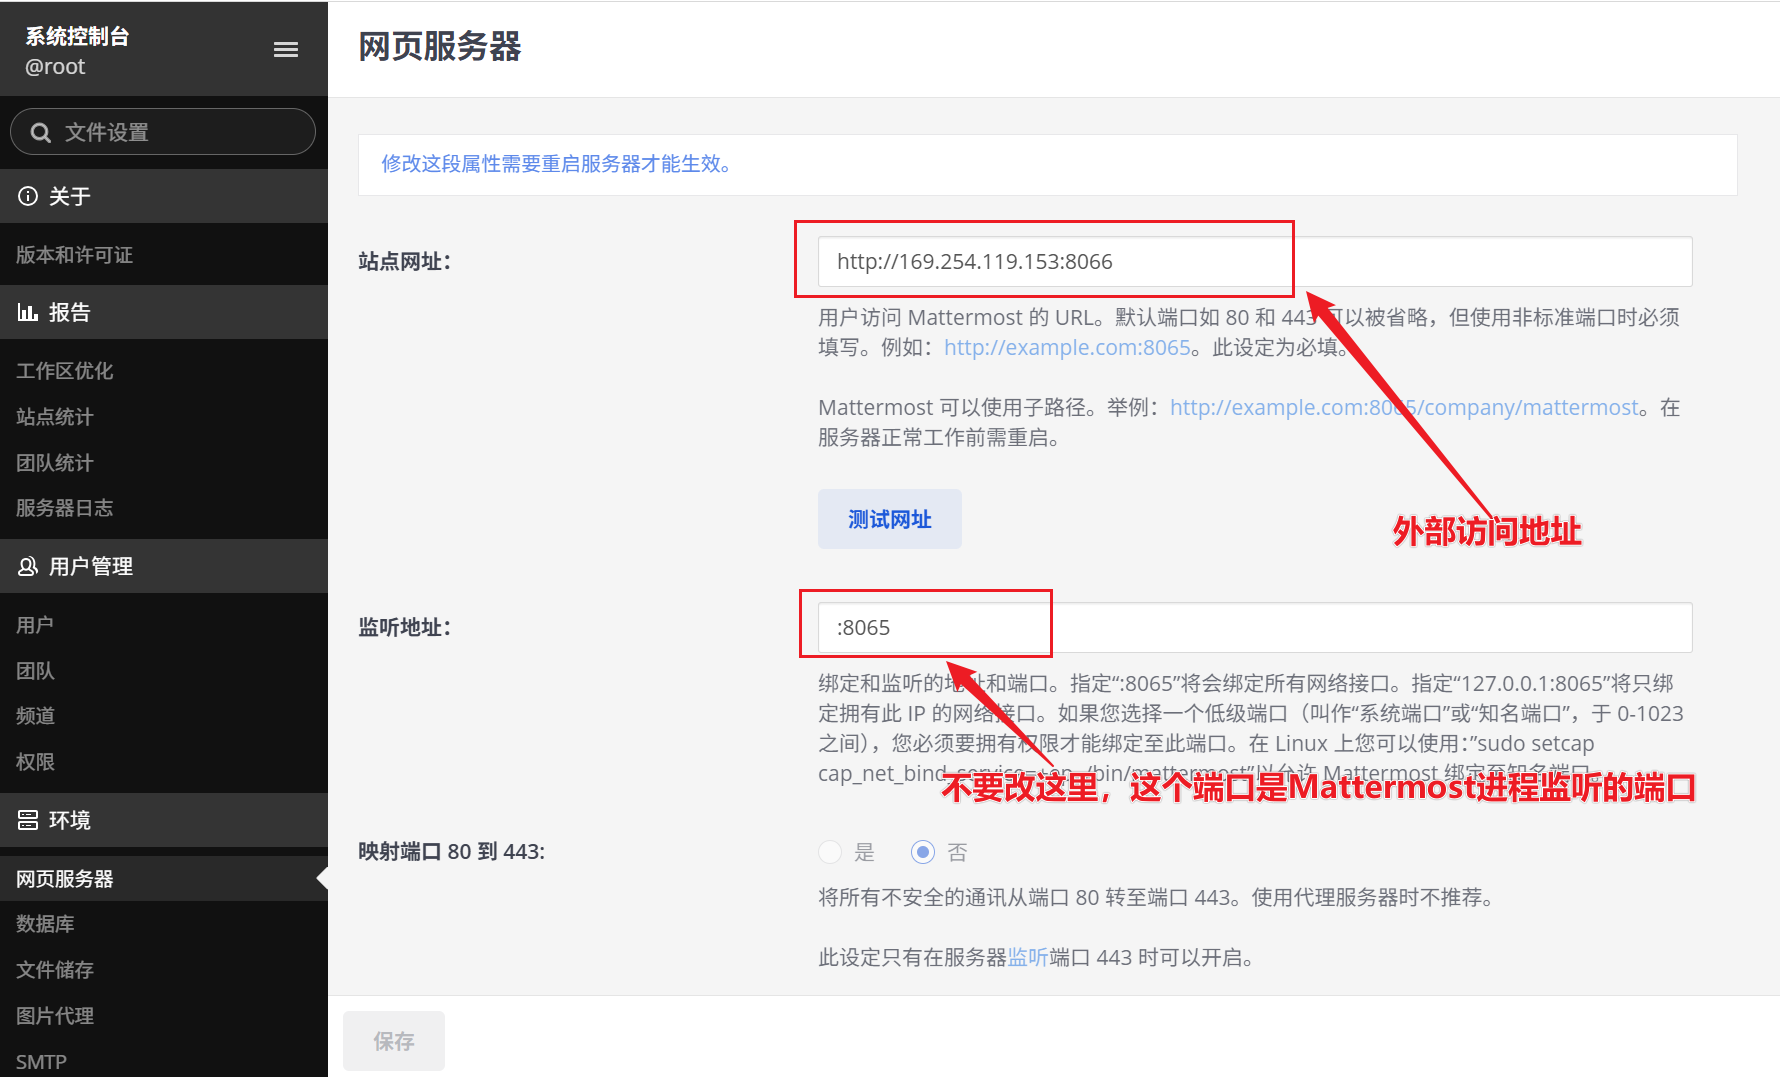This screenshot has height=1077, width=1780.
Task: Click the restart-required notice text
Action: tap(556, 164)
